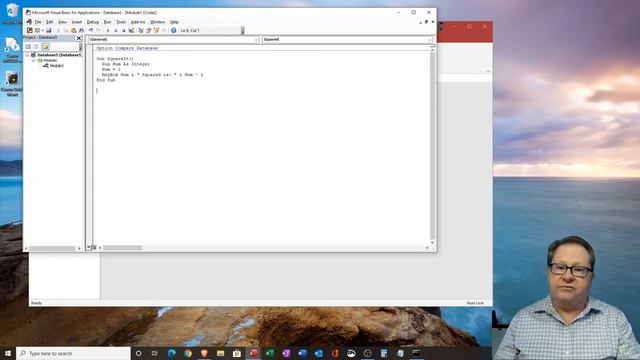
Task: Open Properties Window from toolbar icon
Action: pos(149,31)
